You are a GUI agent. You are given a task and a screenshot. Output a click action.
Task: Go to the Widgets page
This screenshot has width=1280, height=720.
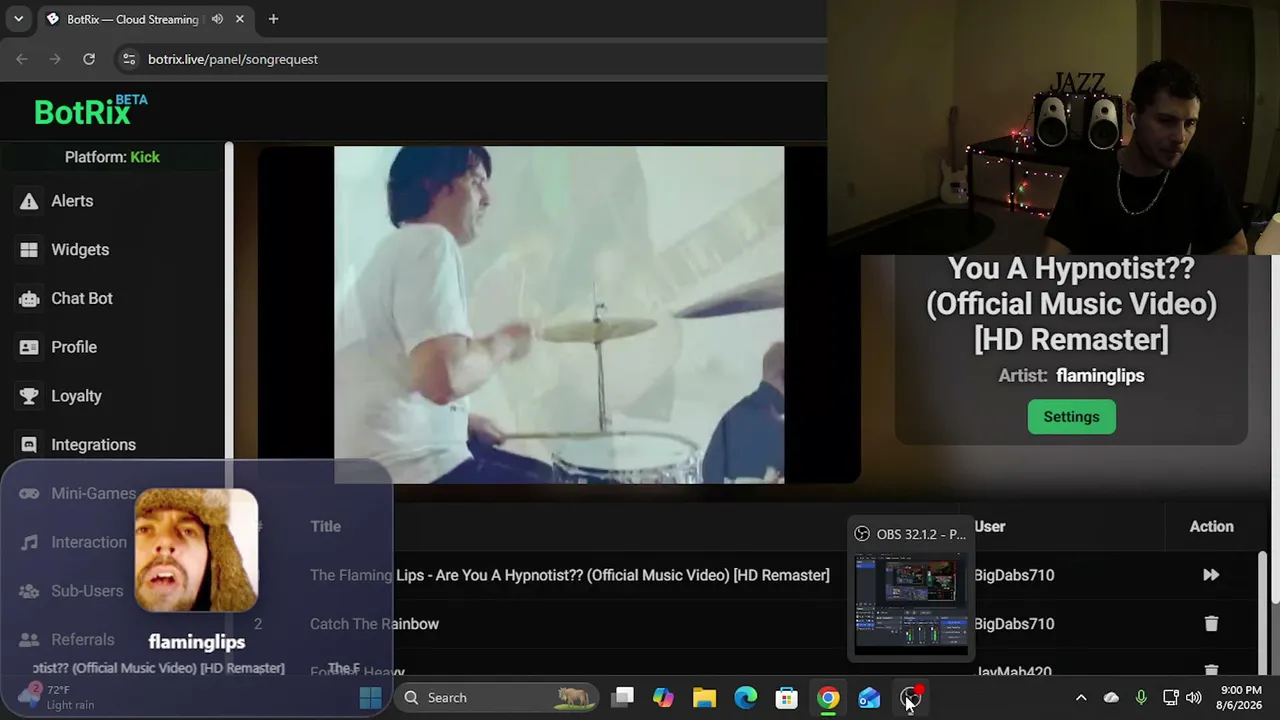[80, 250]
